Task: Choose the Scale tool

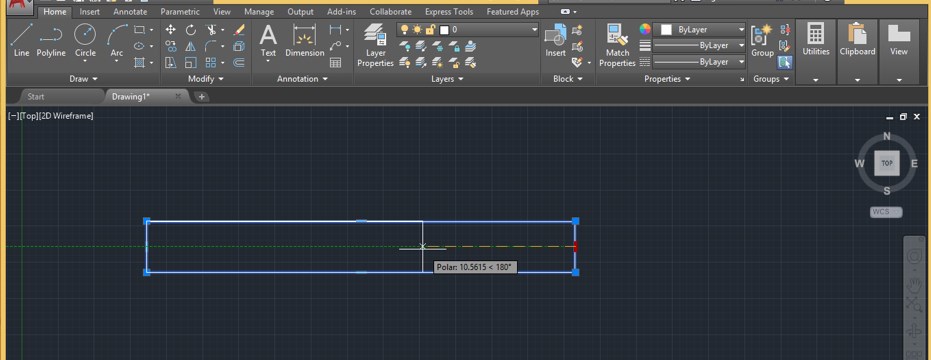Action: (x=191, y=62)
